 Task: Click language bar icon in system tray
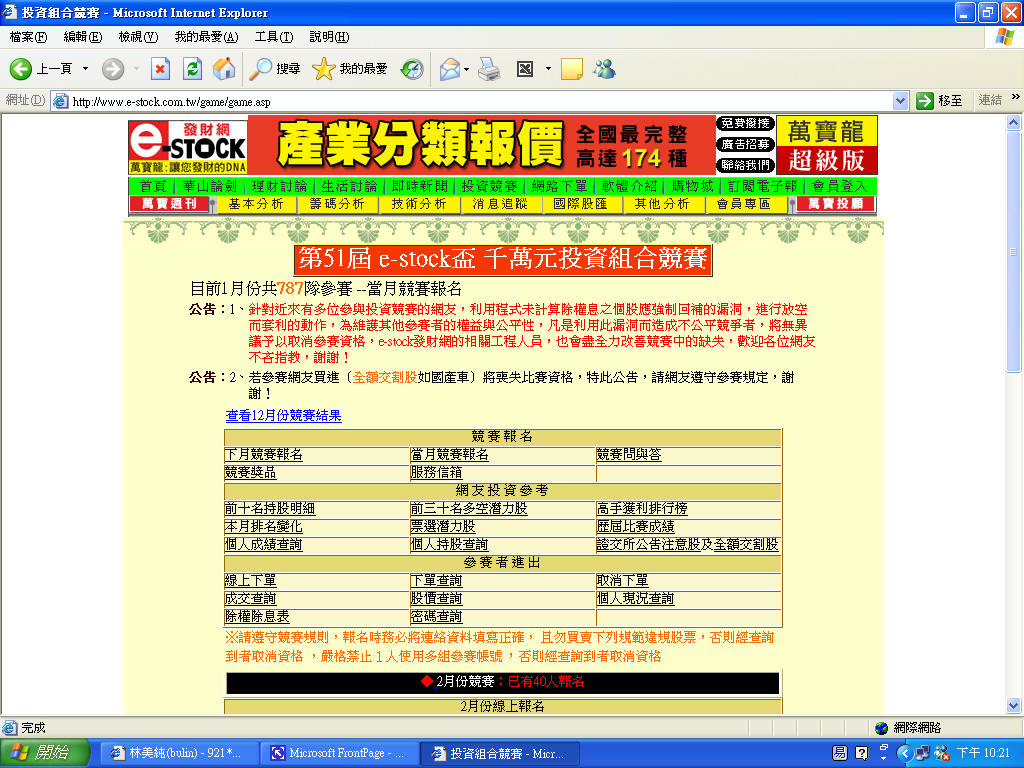coord(840,753)
